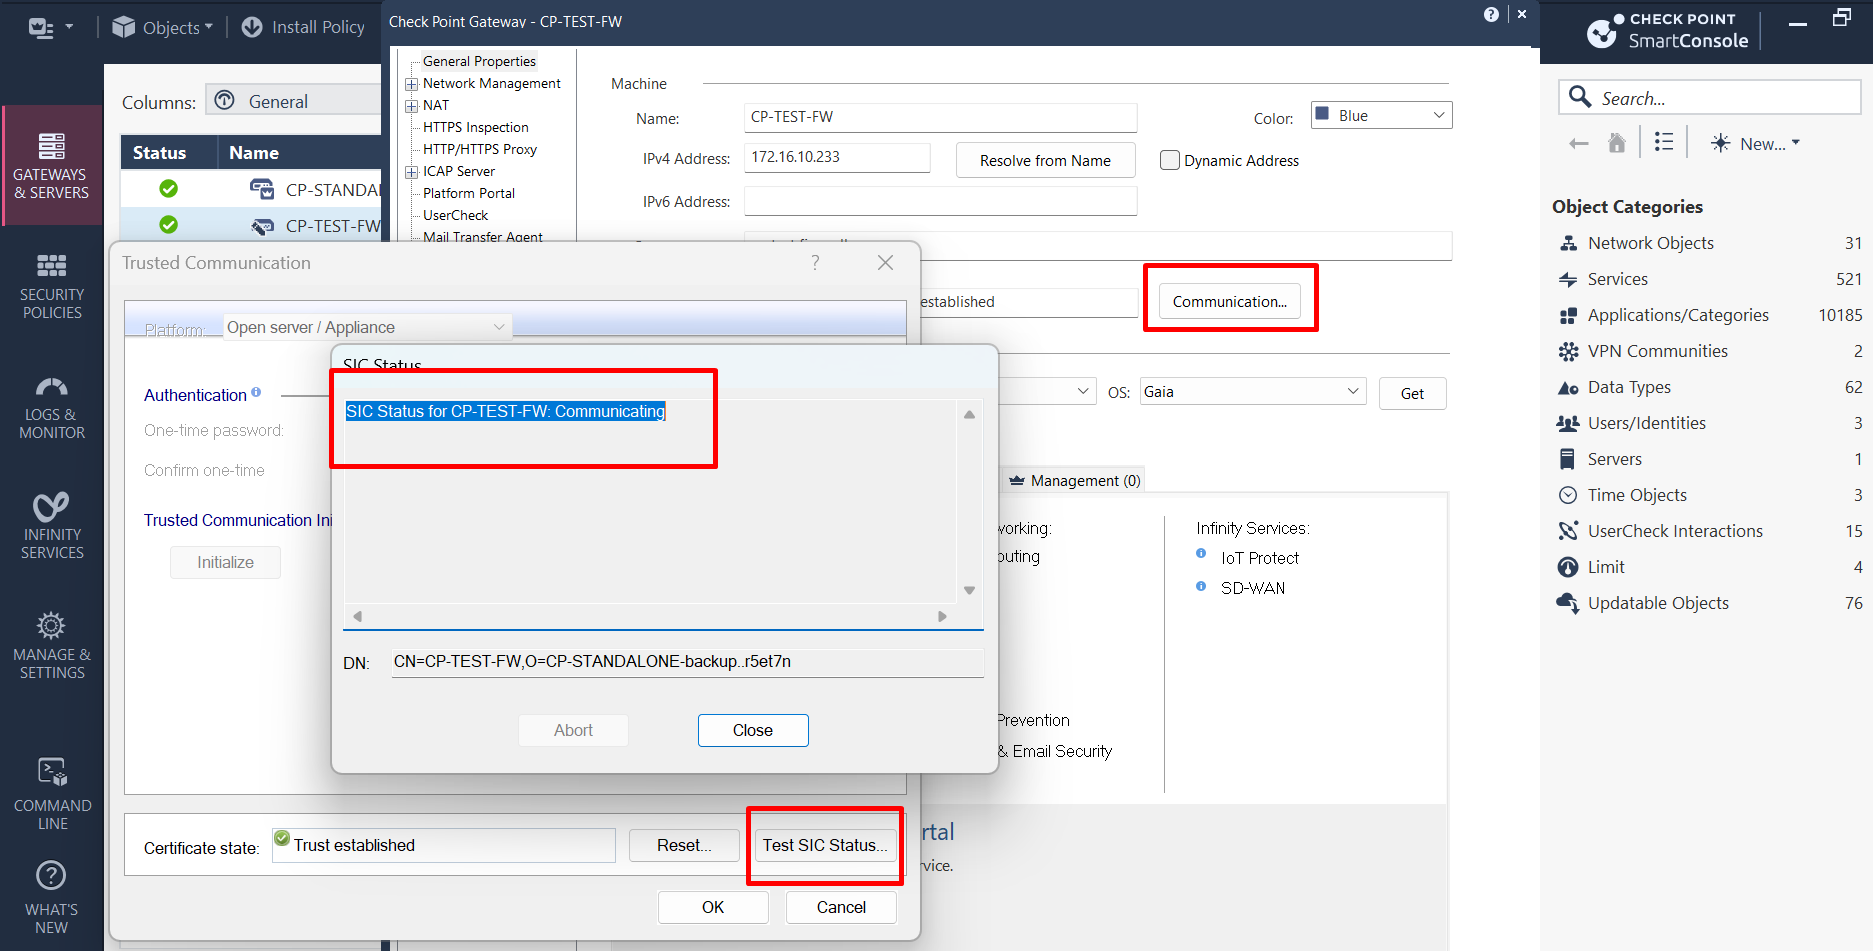Open the New... dropdown in objects panel
1873x951 pixels.
(1754, 143)
